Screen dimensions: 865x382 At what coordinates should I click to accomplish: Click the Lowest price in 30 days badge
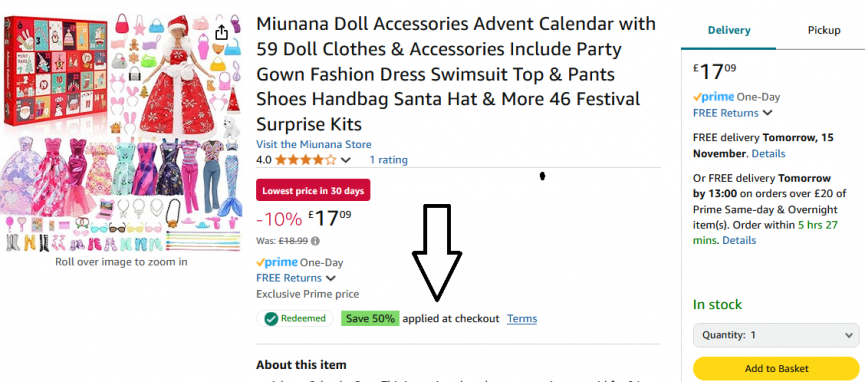313,191
